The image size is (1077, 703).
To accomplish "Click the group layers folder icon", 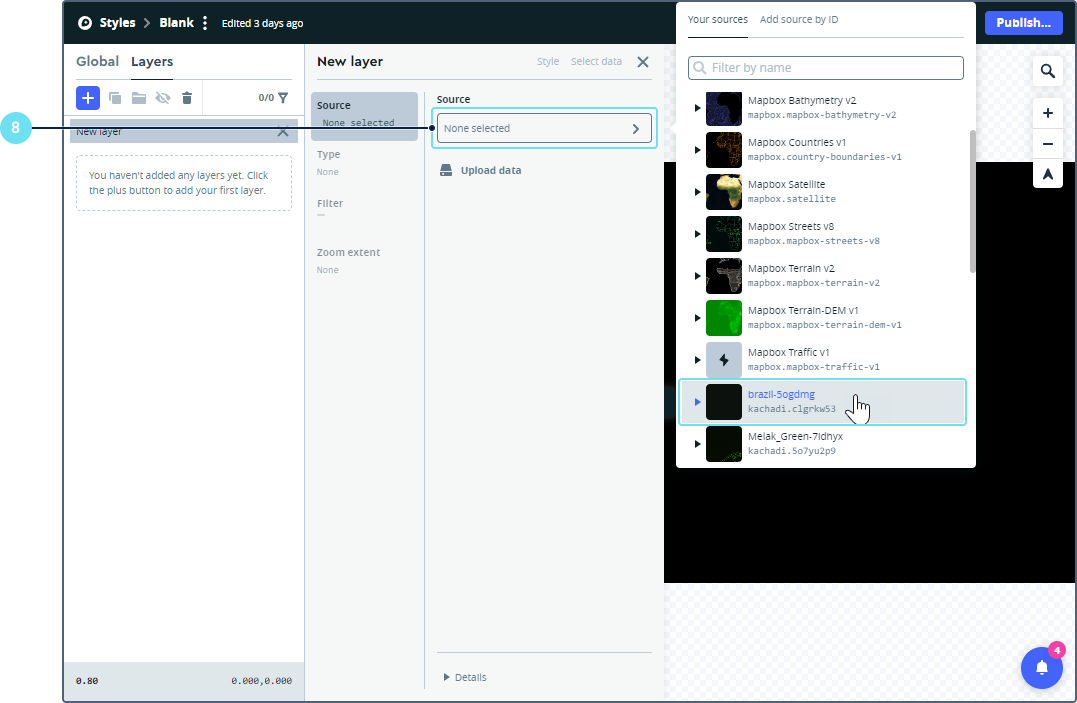I will pos(139,98).
